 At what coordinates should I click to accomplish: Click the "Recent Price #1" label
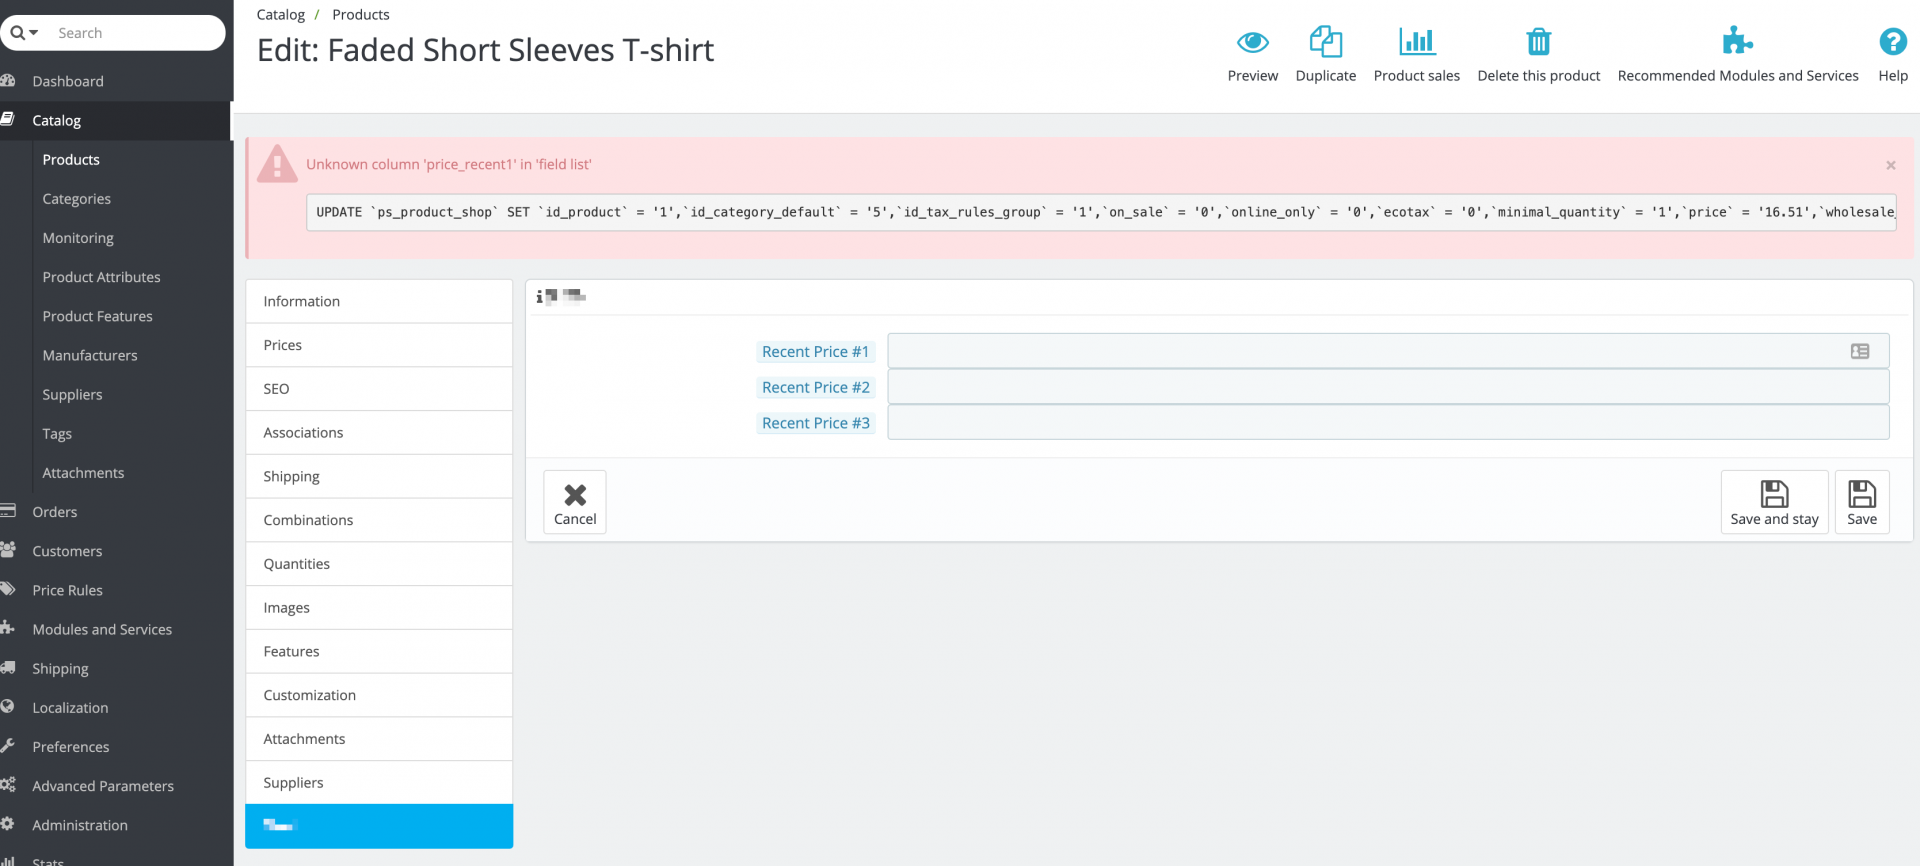[x=815, y=352]
